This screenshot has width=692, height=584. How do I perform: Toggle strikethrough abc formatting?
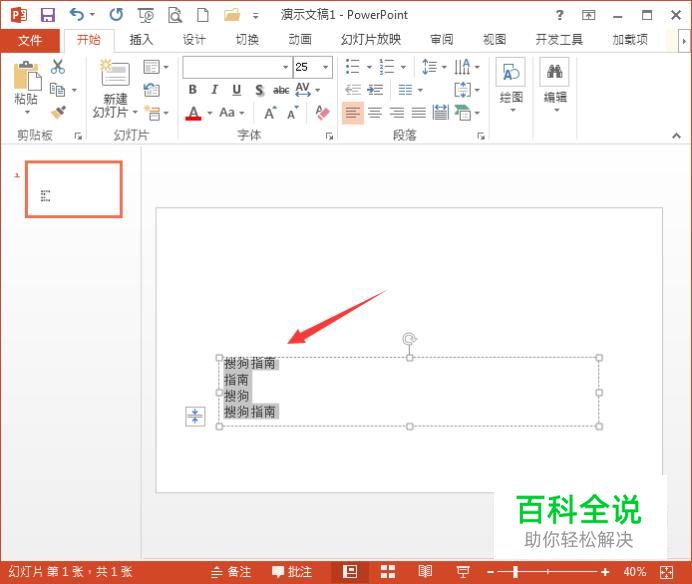click(281, 90)
